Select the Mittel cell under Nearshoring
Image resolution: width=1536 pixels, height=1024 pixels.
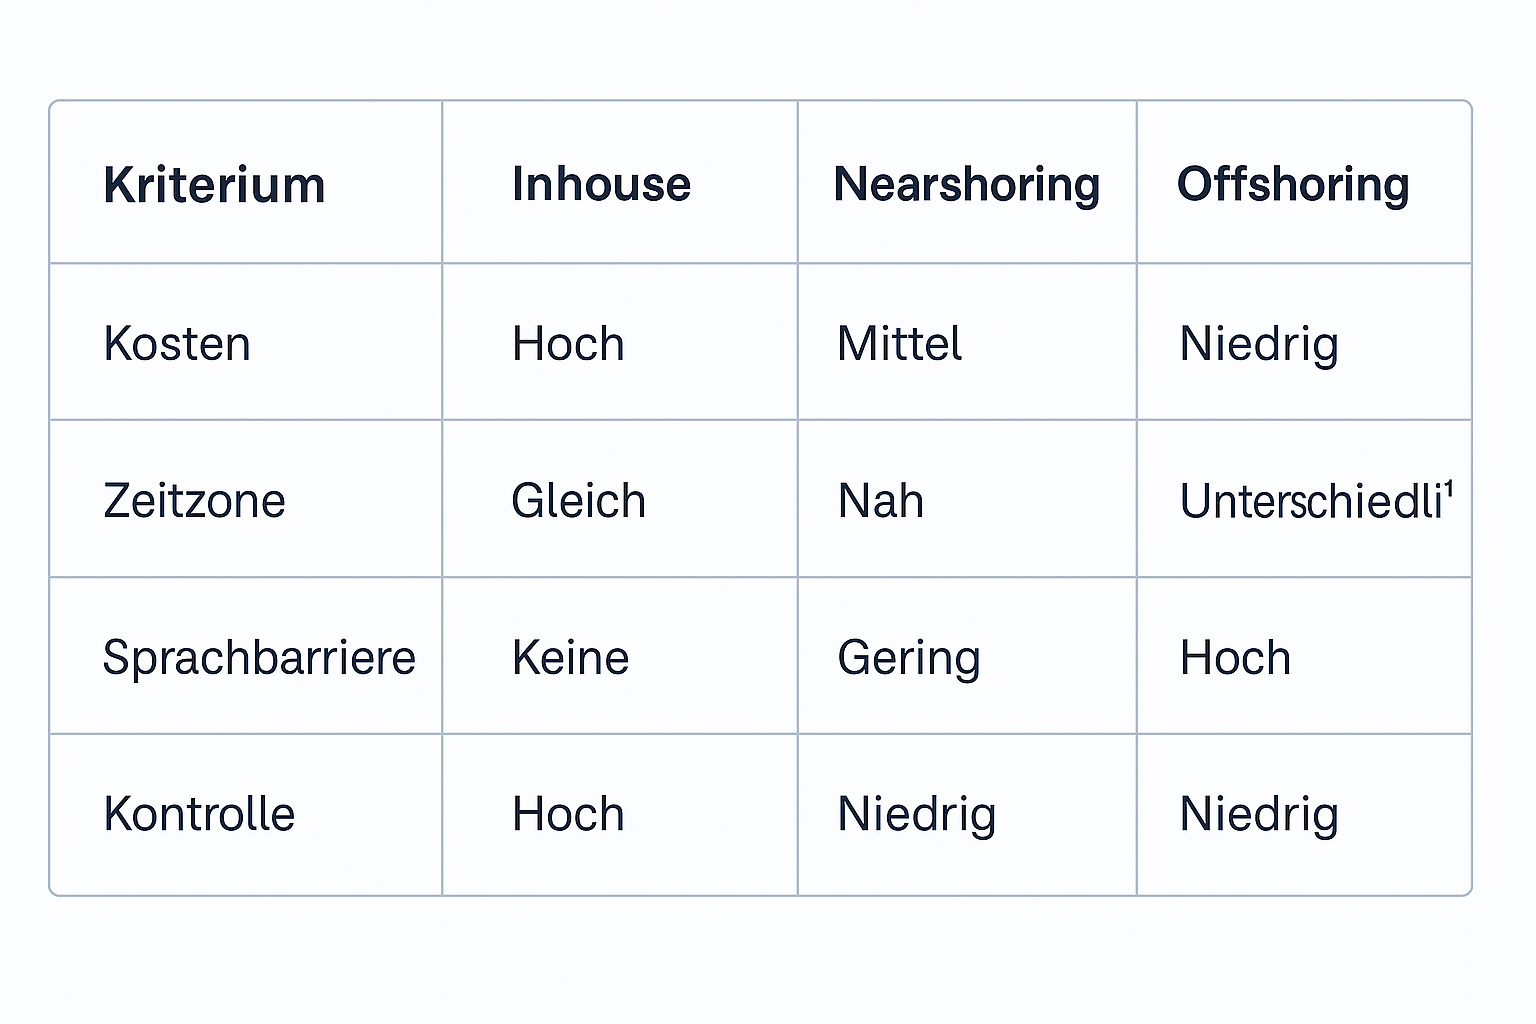(899, 344)
